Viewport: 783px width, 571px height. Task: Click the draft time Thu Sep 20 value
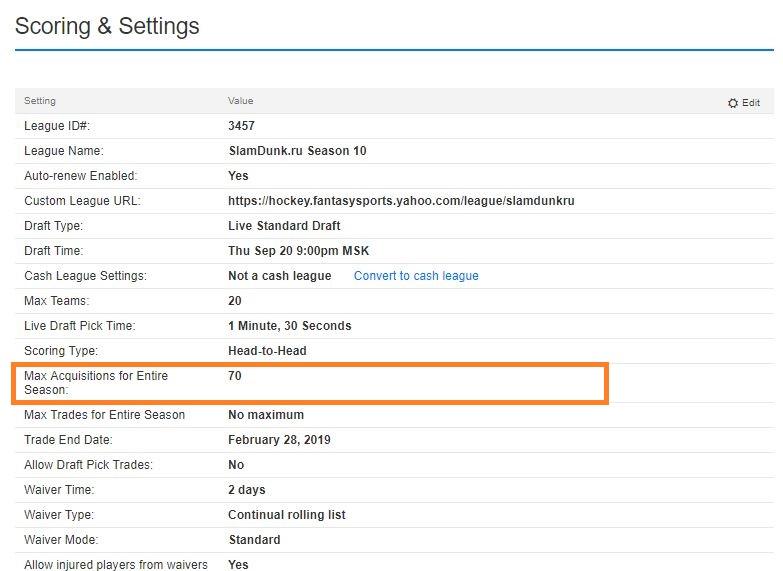(x=298, y=251)
